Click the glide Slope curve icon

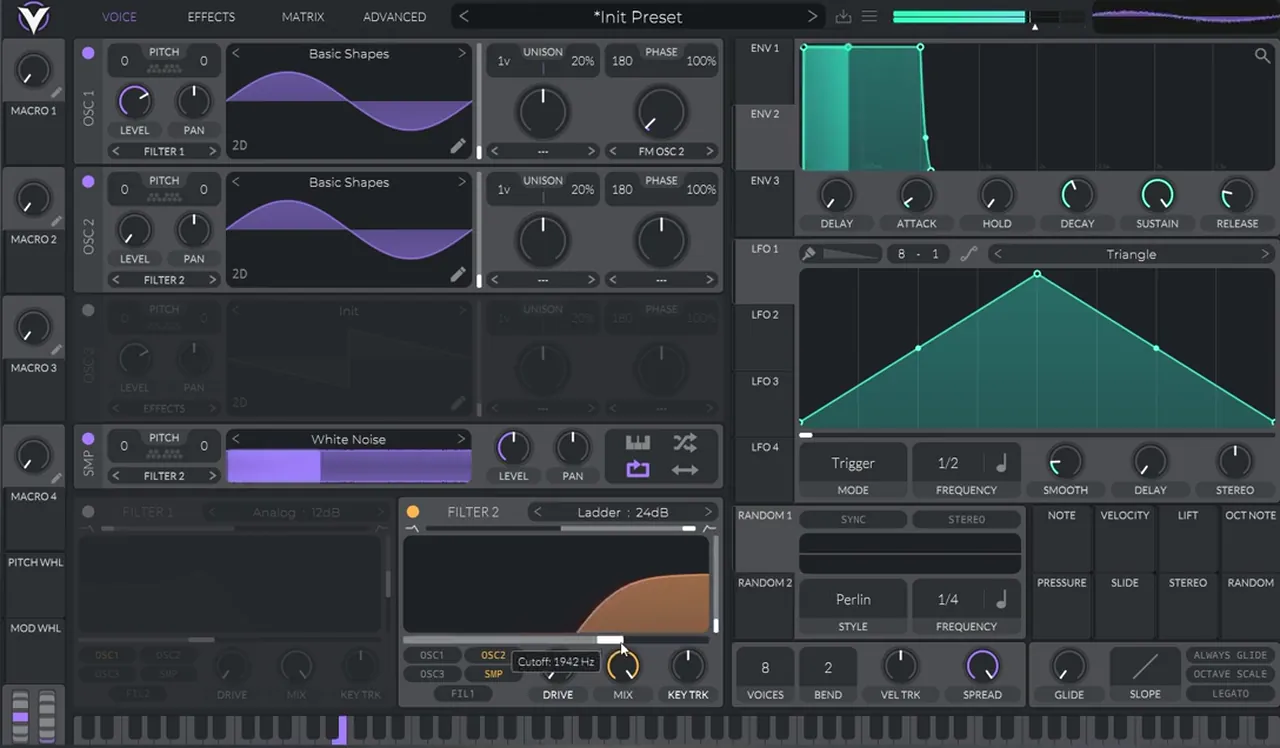1145,666
